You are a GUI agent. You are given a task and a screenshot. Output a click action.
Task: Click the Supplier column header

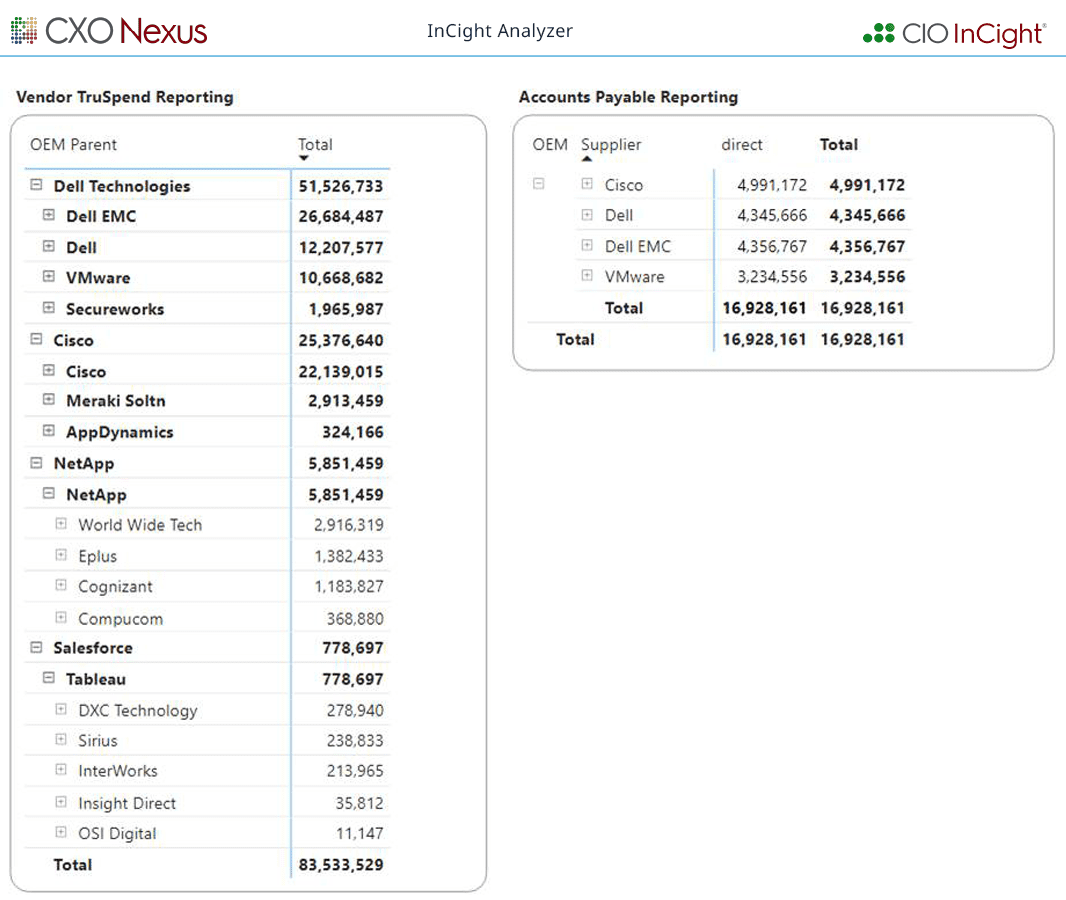(x=611, y=145)
